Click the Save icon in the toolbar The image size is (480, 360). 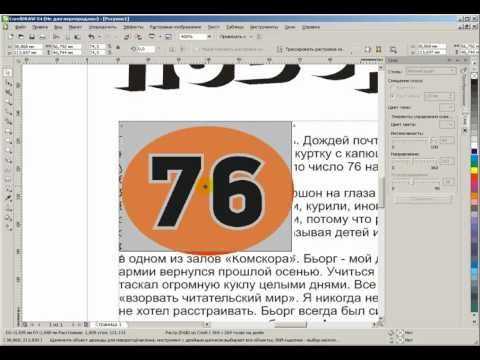tap(32, 37)
